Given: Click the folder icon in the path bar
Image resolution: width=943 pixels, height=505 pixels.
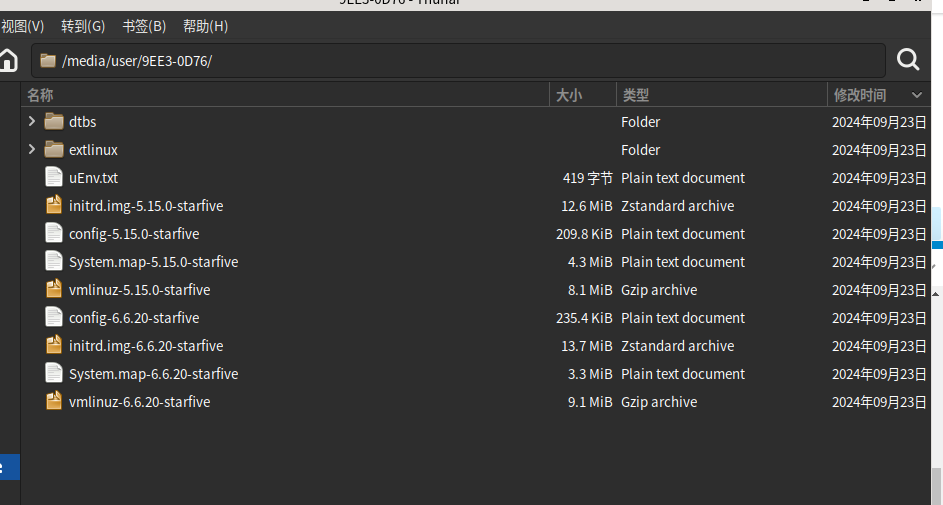Looking at the screenshot, I should click(48, 60).
